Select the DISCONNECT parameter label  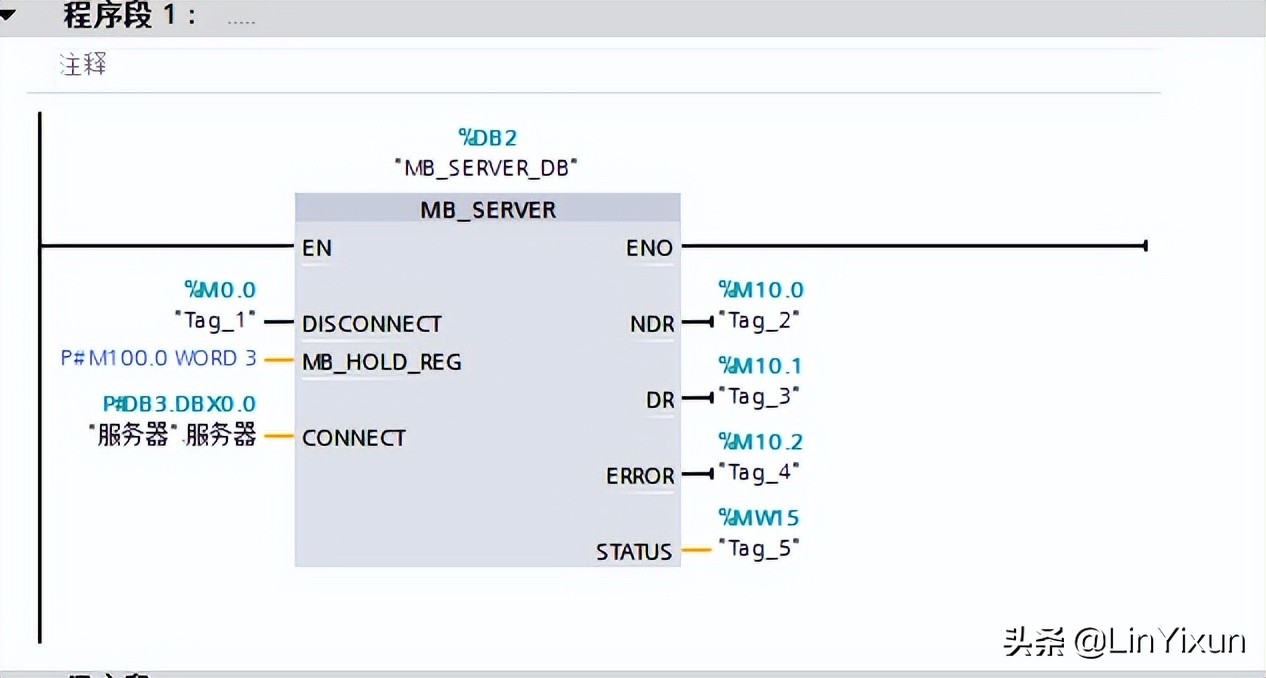pos(371,324)
